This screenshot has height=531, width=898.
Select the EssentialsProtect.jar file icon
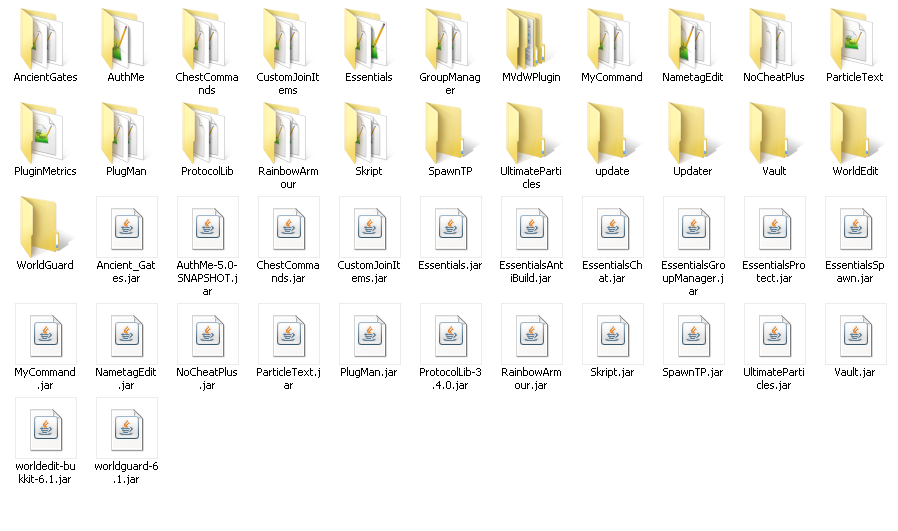774,227
